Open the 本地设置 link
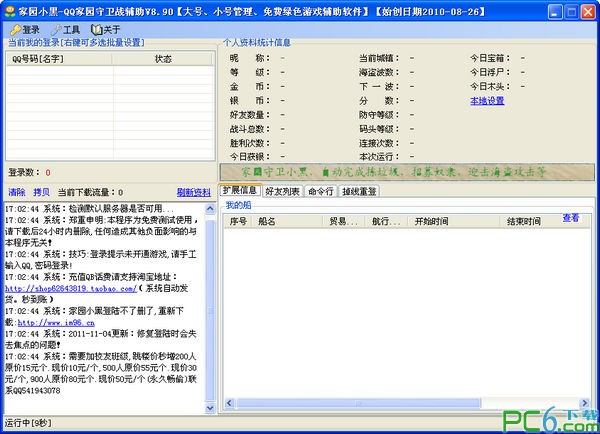600x434 pixels. (487, 101)
